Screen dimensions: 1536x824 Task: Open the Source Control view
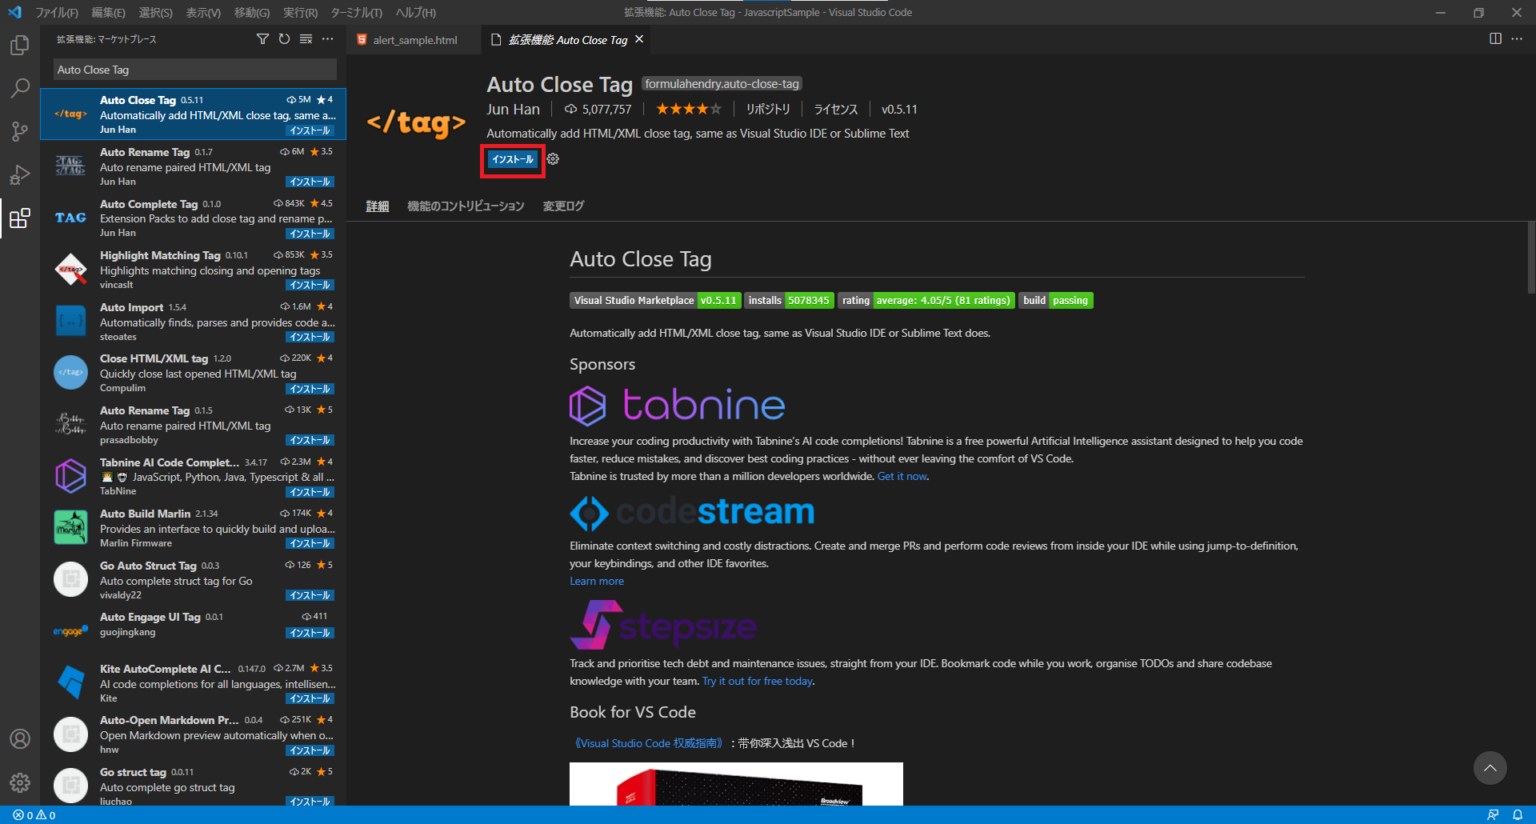20,131
